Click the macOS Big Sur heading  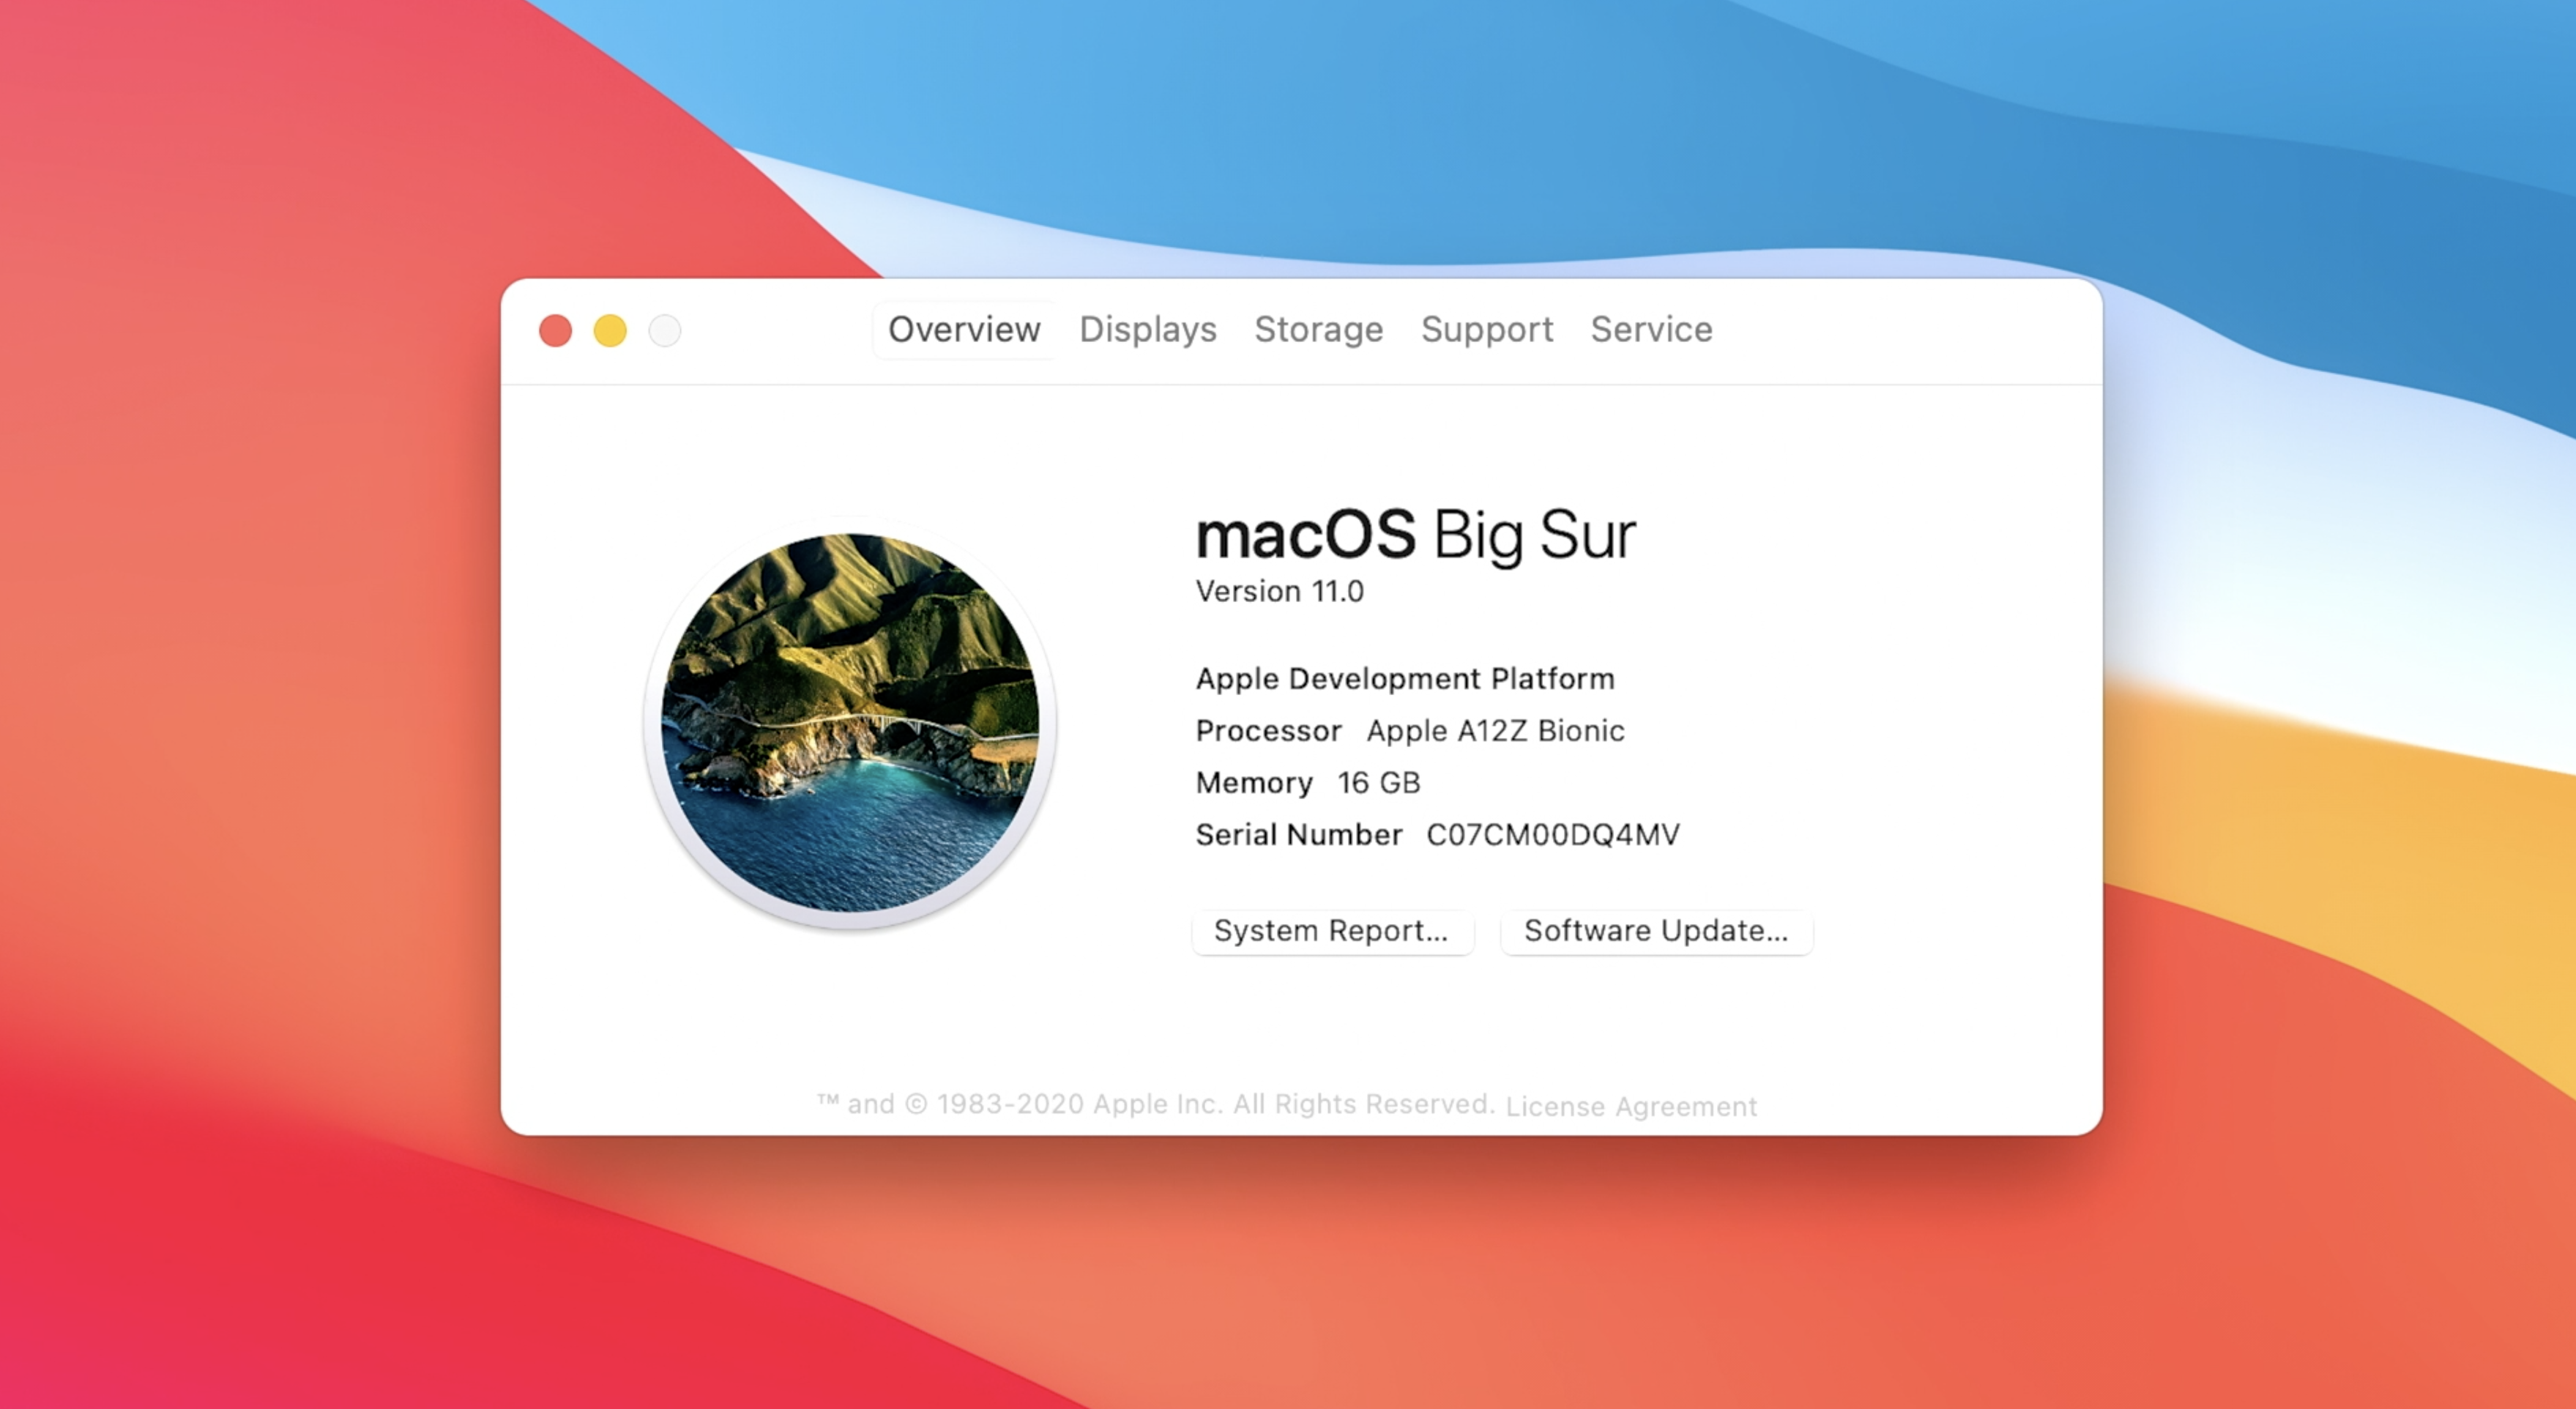[1415, 535]
